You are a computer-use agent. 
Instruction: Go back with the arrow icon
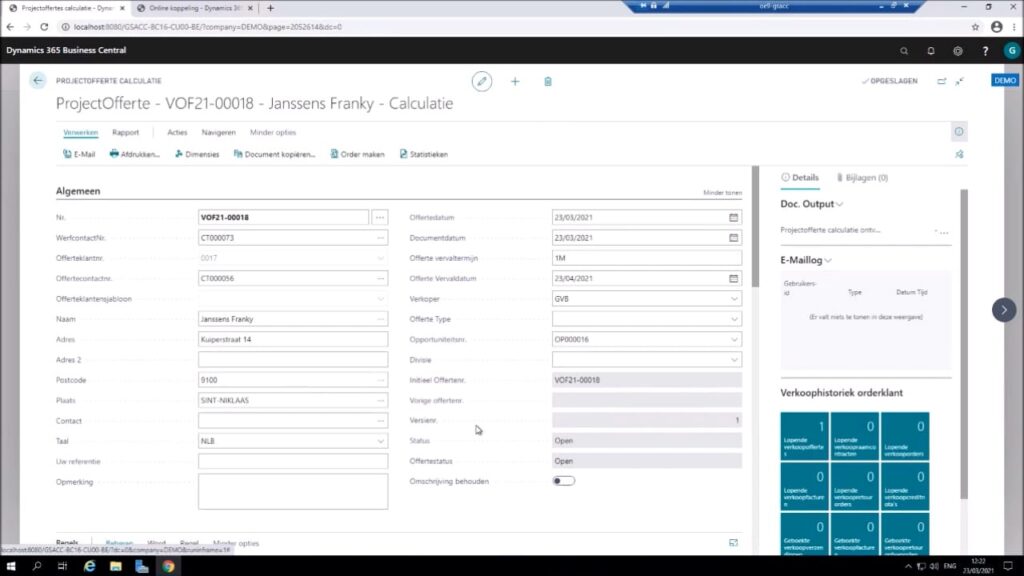click(38, 81)
